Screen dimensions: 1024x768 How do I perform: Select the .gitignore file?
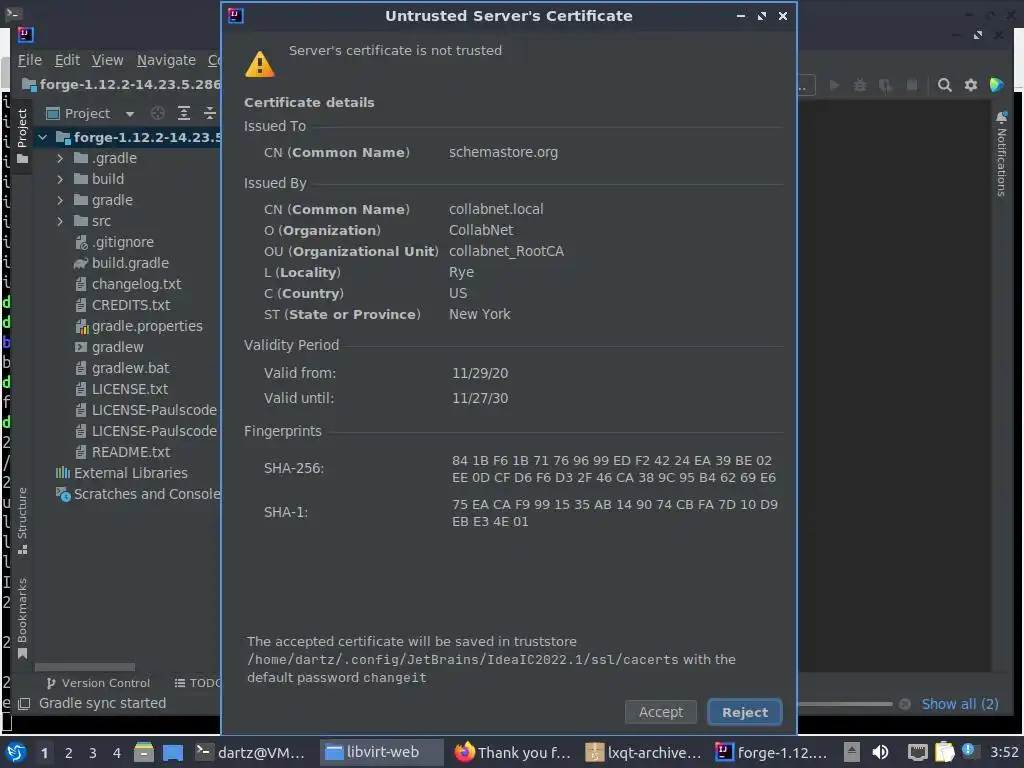pyautogui.click(x=122, y=242)
